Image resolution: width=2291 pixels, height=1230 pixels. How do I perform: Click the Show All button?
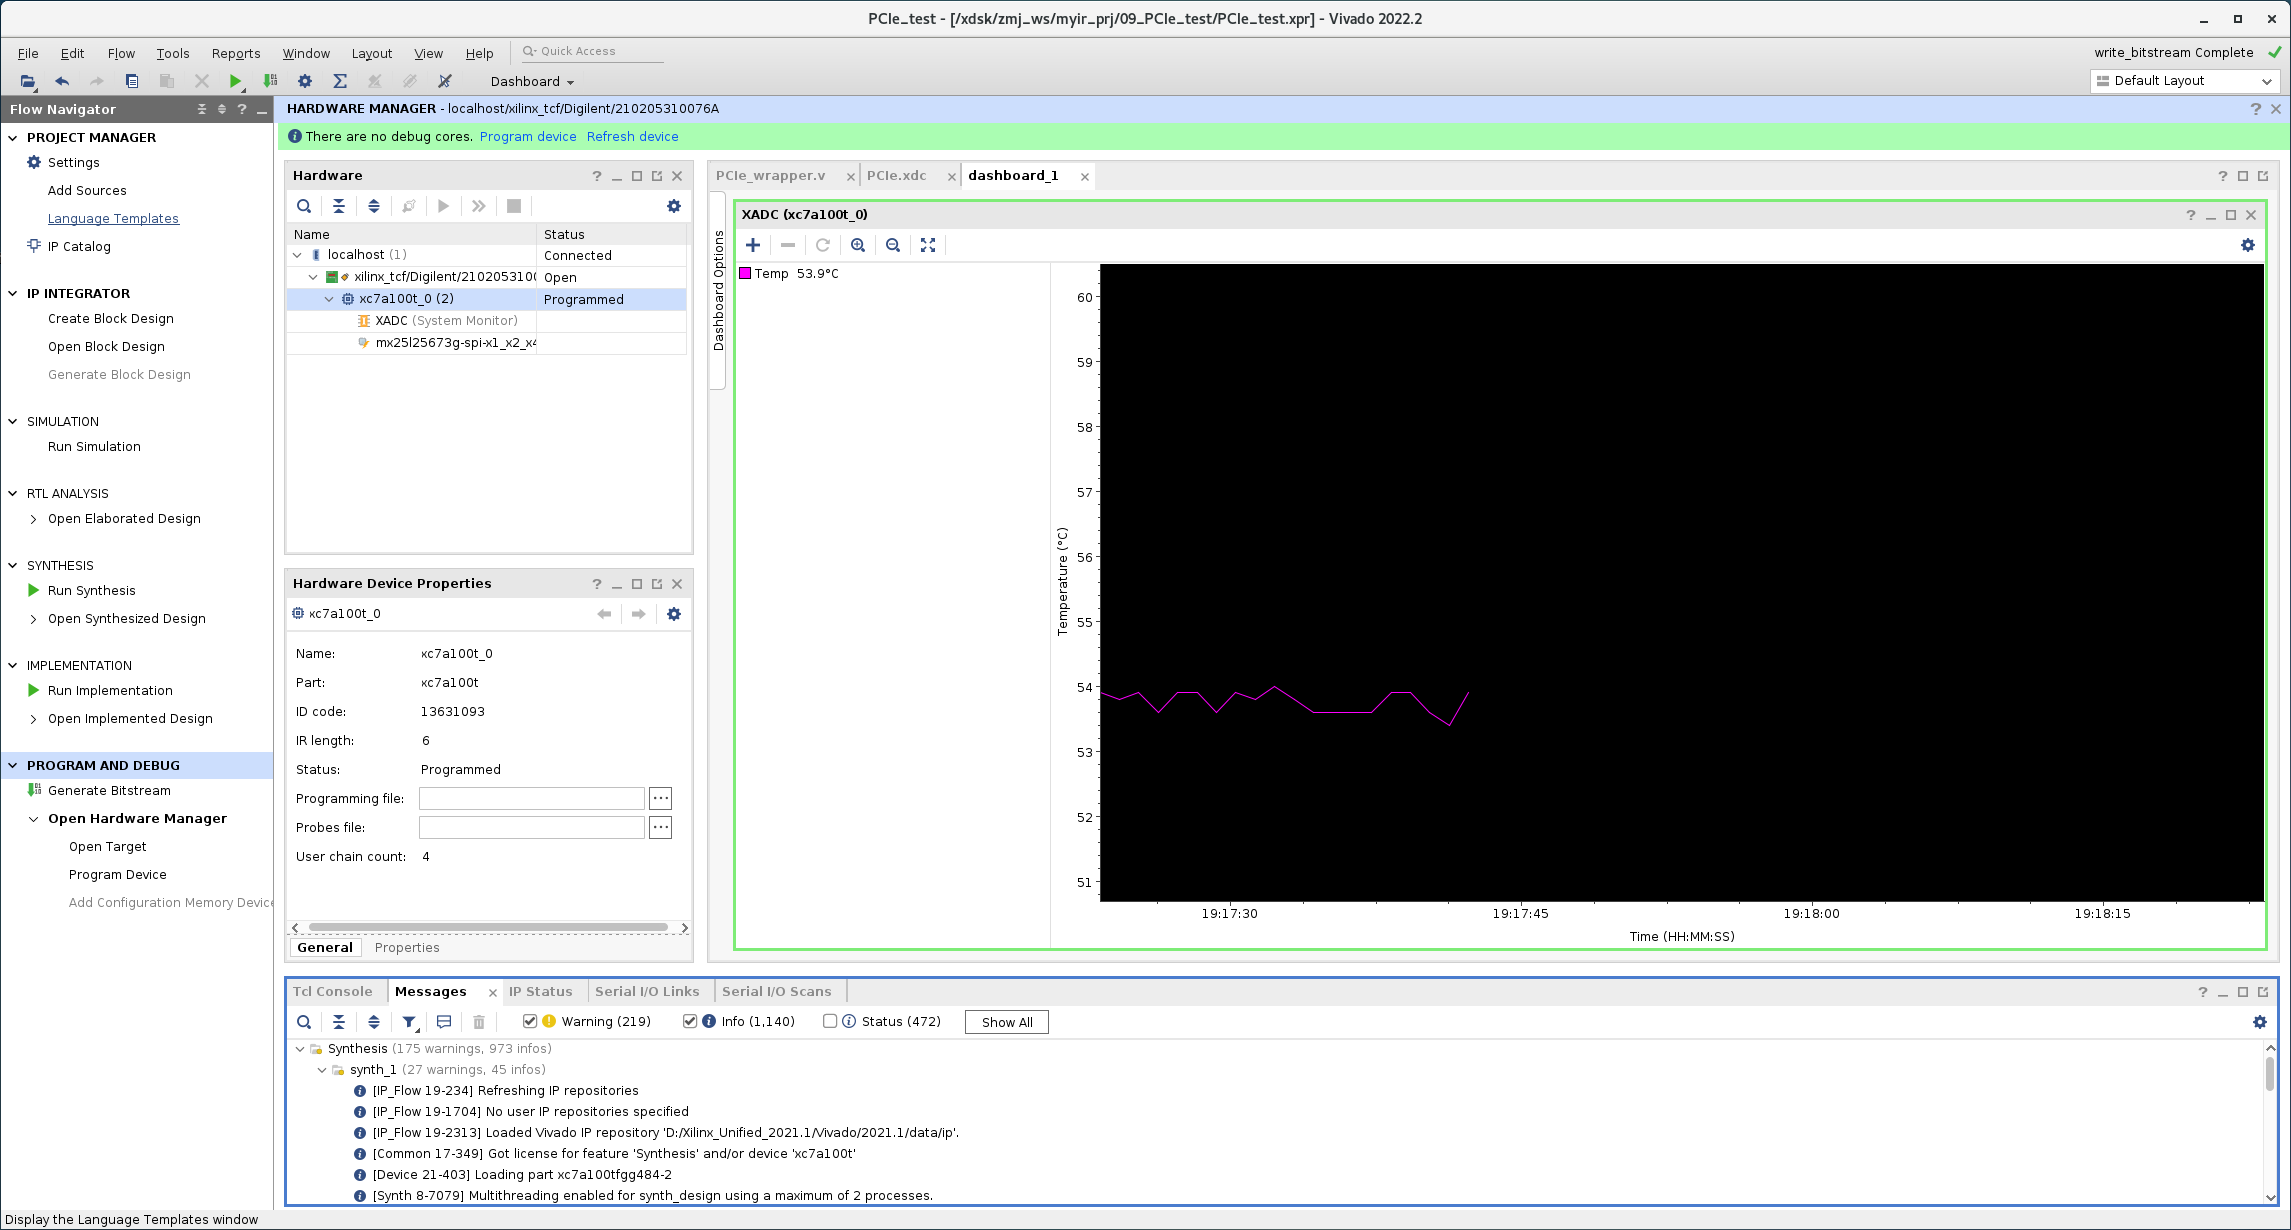pyautogui.click(x=1007, y=1022)
